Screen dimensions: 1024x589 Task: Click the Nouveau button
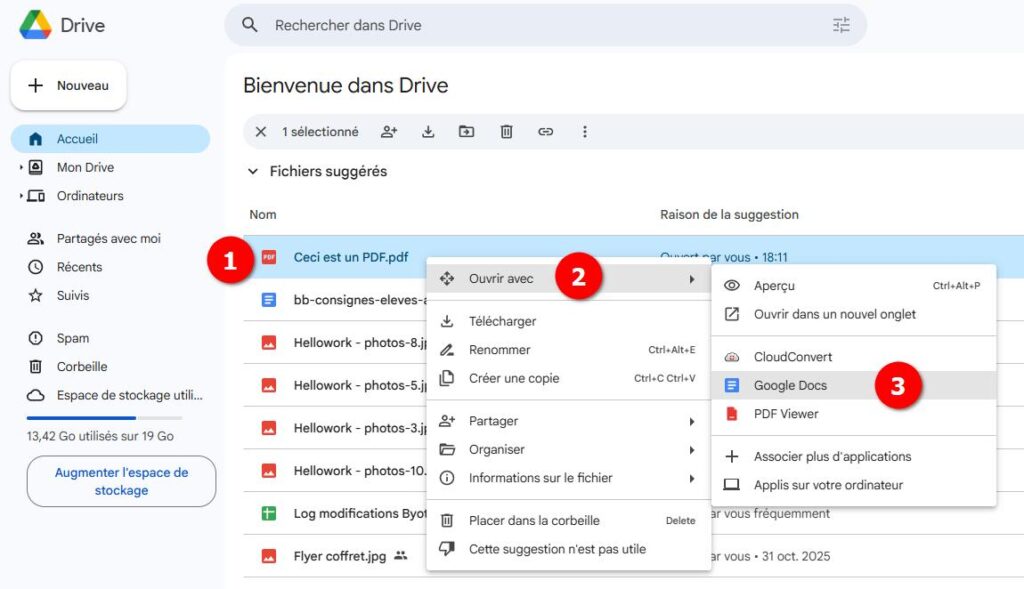69,86
